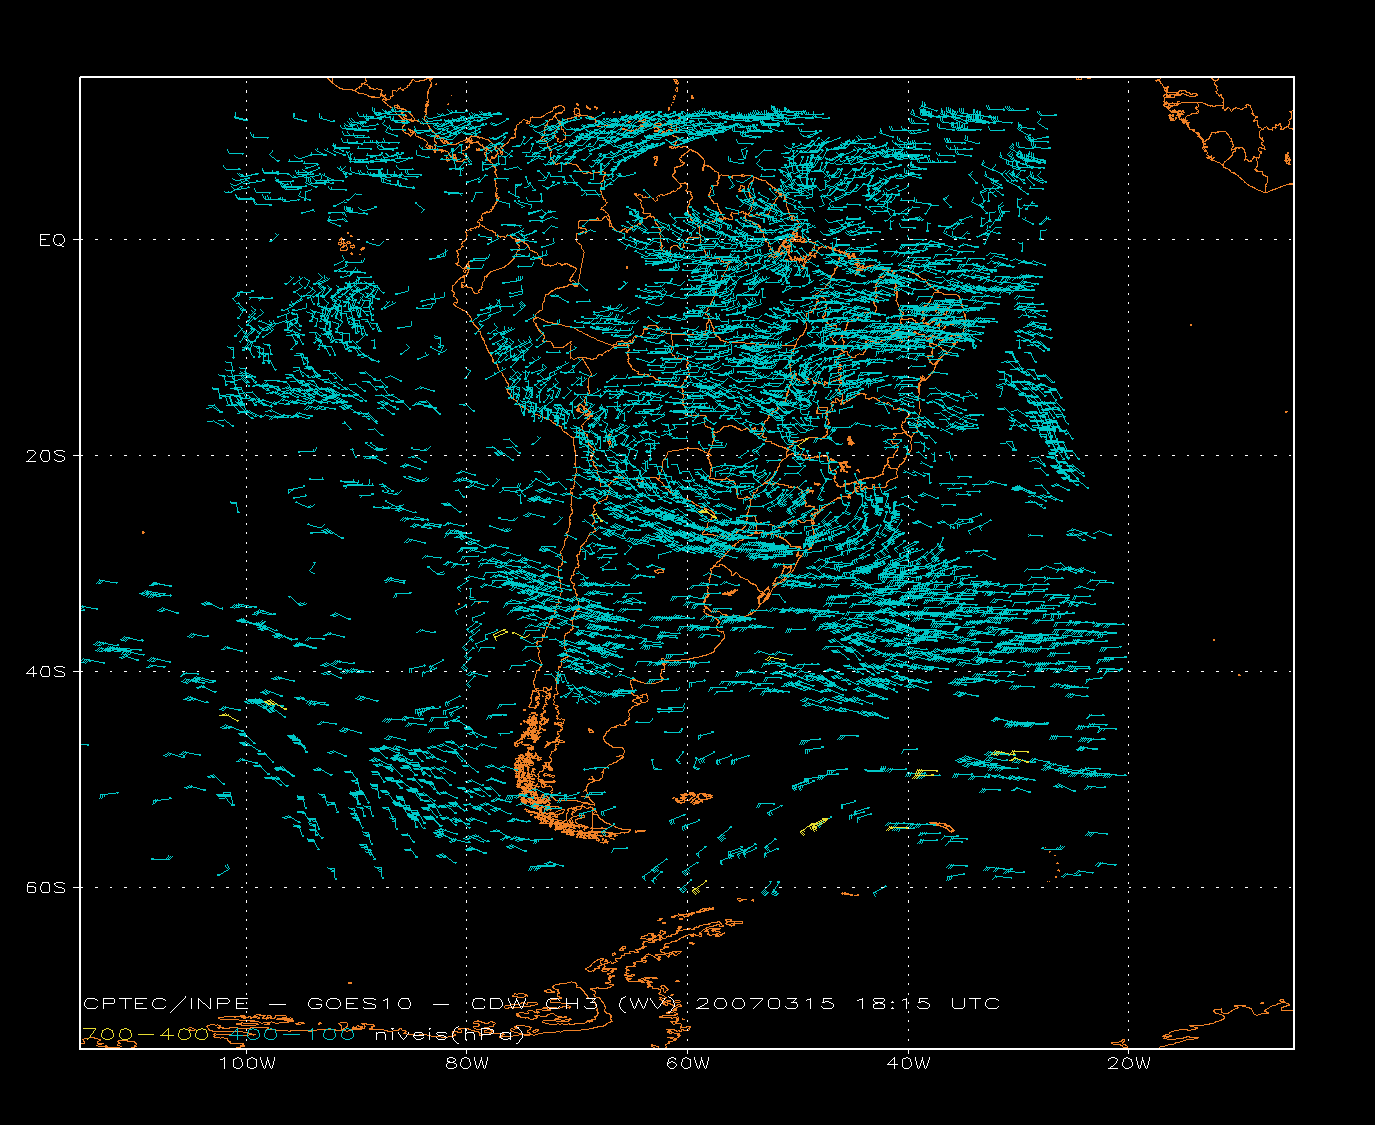The width and height of the screenshot is (1375, 1125).
Task: Click the '60W' longitude label
Action: click(688, 1064)
